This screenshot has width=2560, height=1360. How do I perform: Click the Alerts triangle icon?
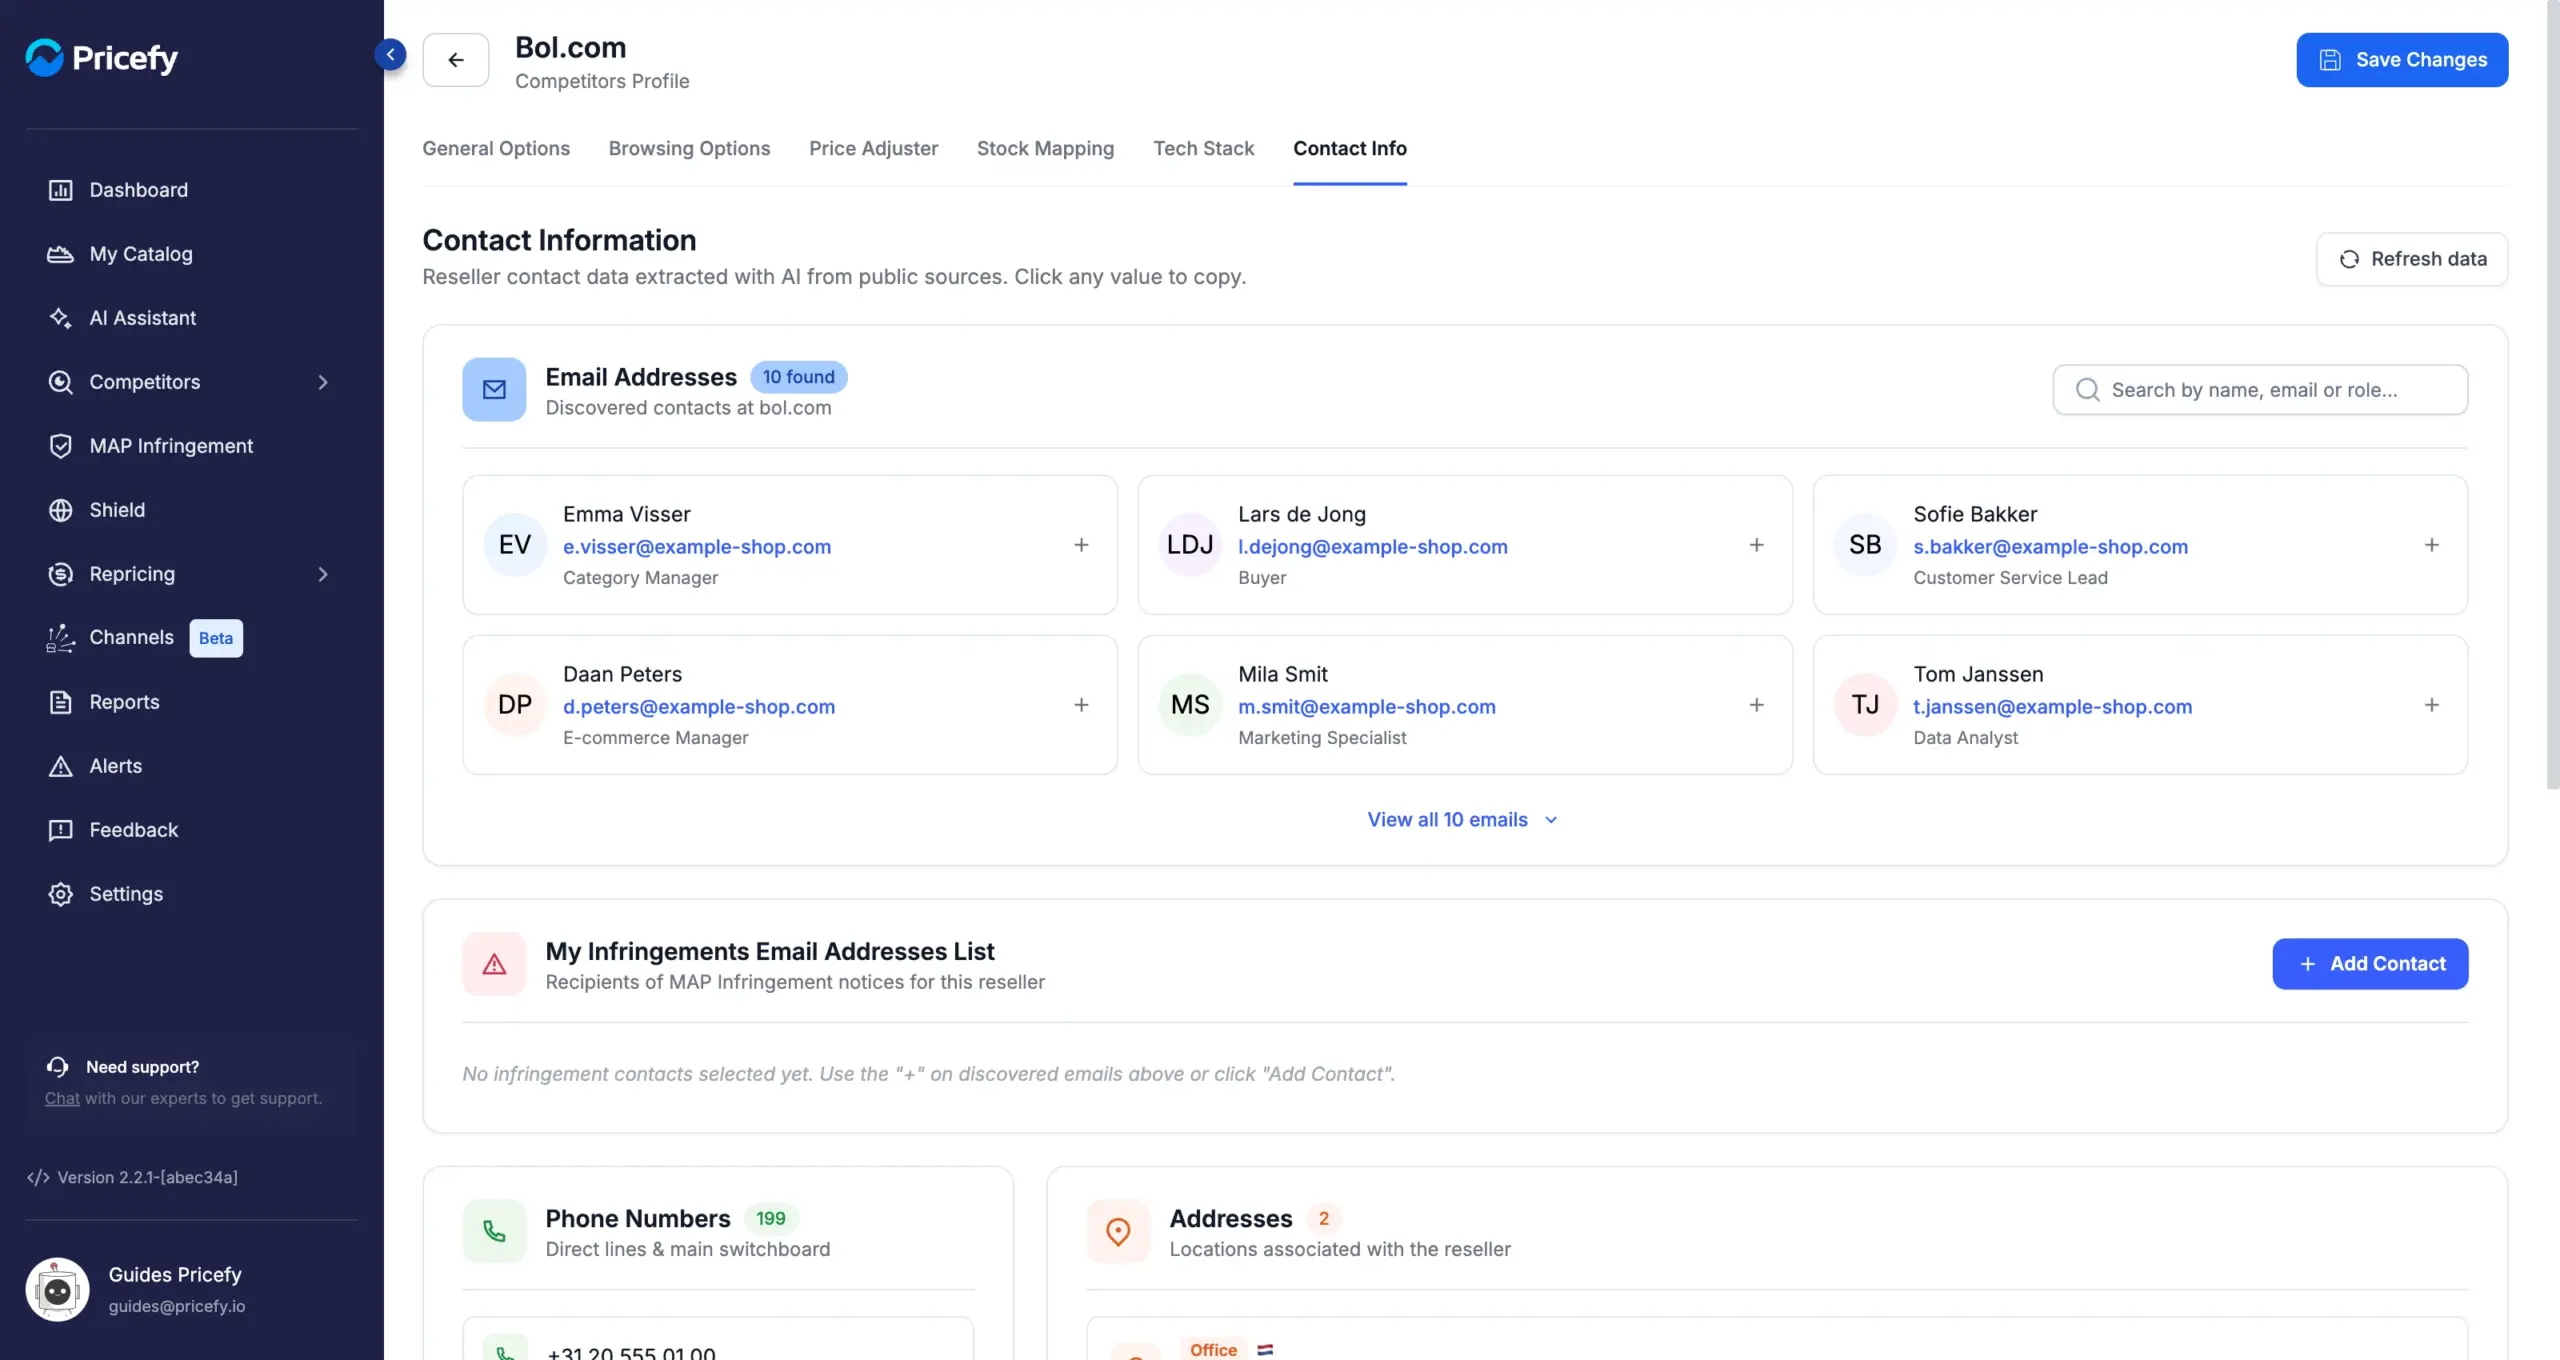click(x=61, y=766)
